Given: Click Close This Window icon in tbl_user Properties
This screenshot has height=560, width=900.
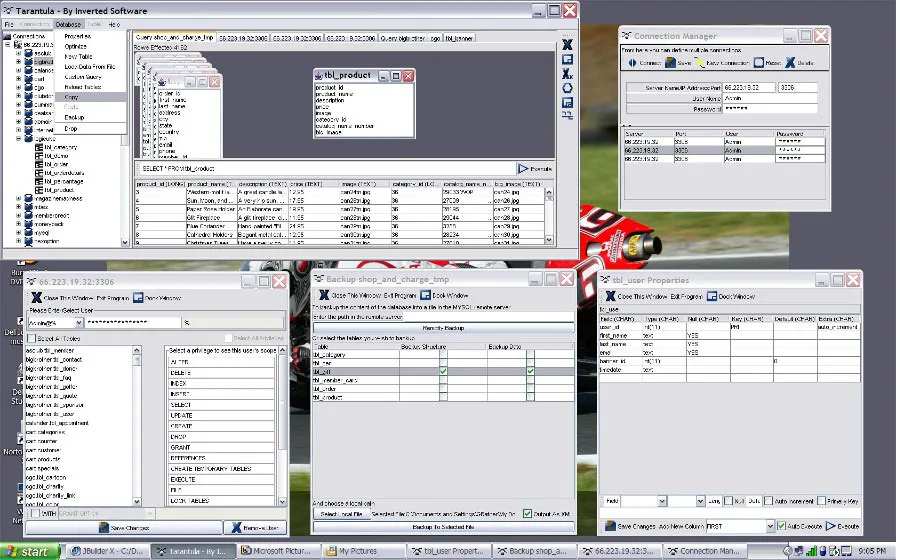Looking at the screenshot, I should tap(609, 297).
